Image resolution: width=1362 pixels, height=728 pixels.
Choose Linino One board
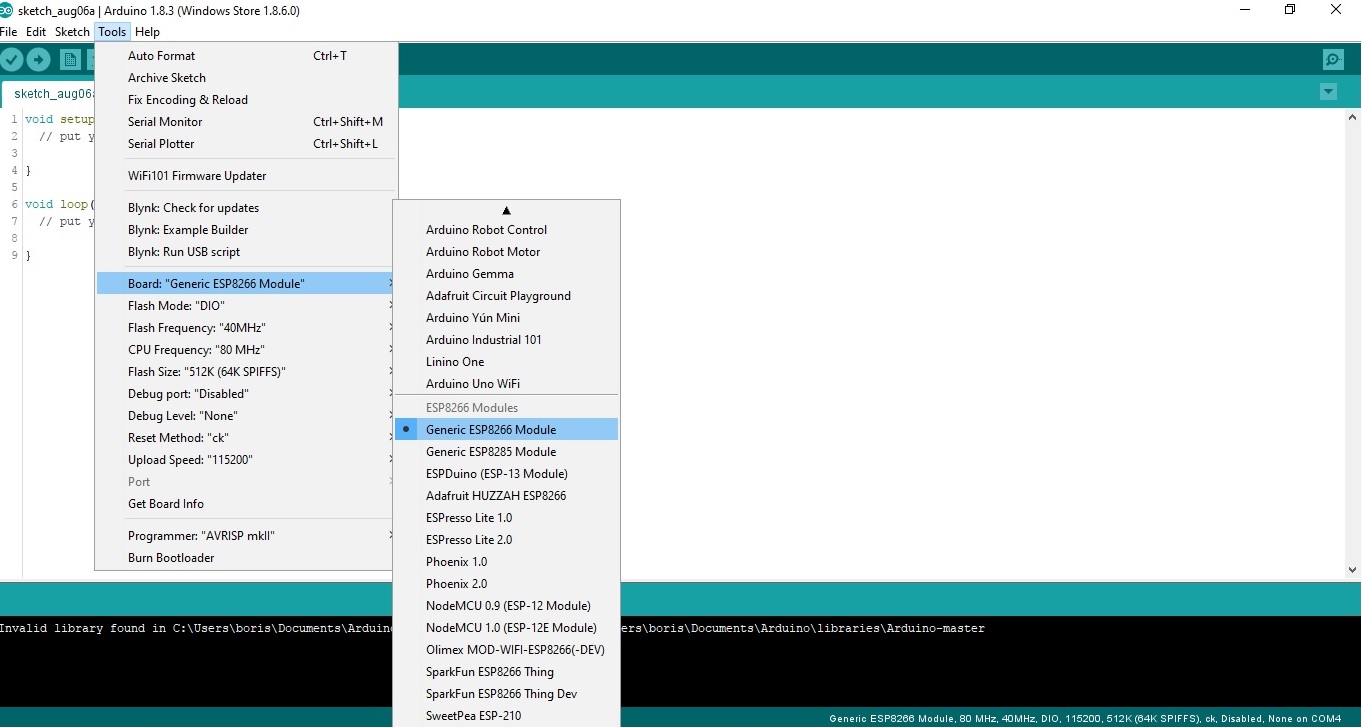click(506, 362)
